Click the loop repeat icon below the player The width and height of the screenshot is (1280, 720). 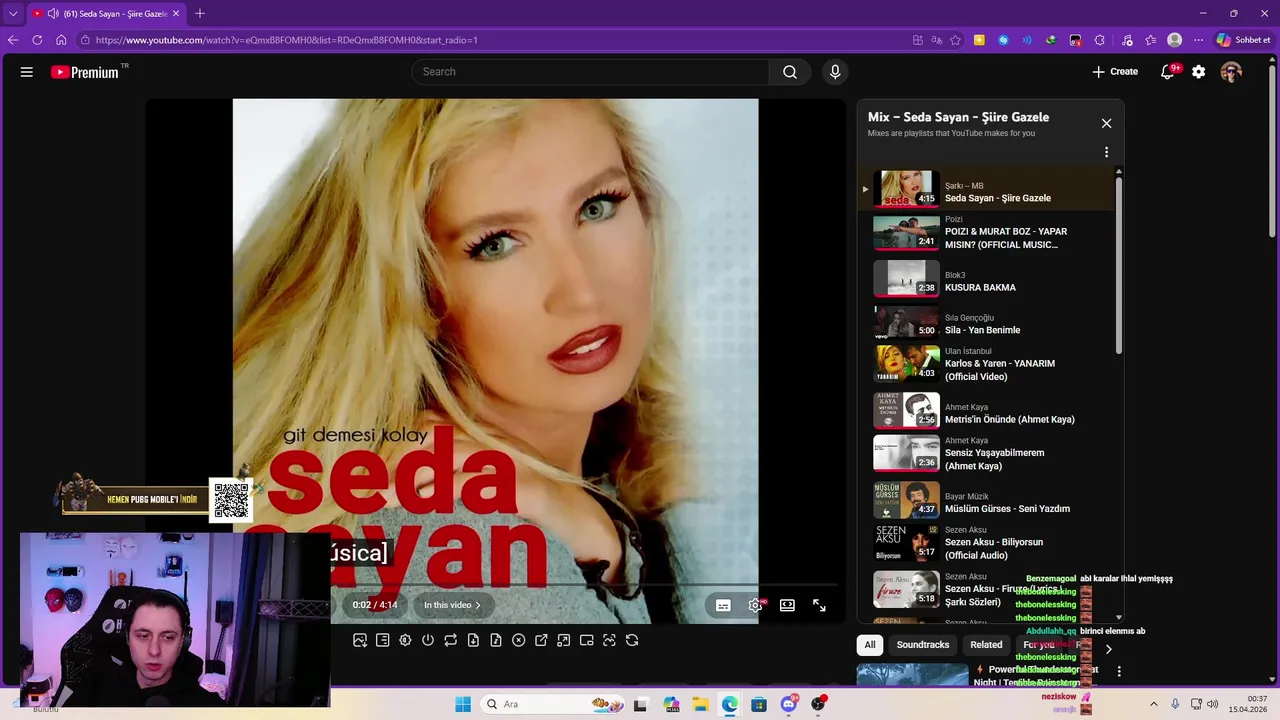coord(450,640)
